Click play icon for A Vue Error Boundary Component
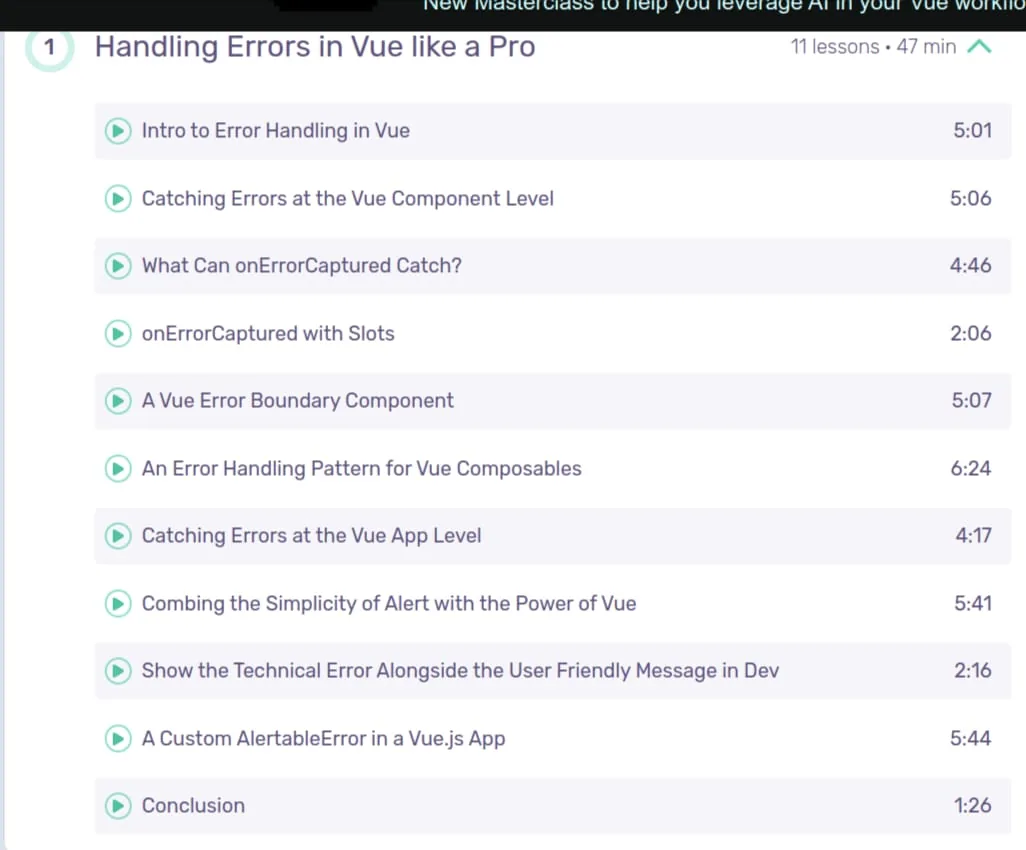 118,400
